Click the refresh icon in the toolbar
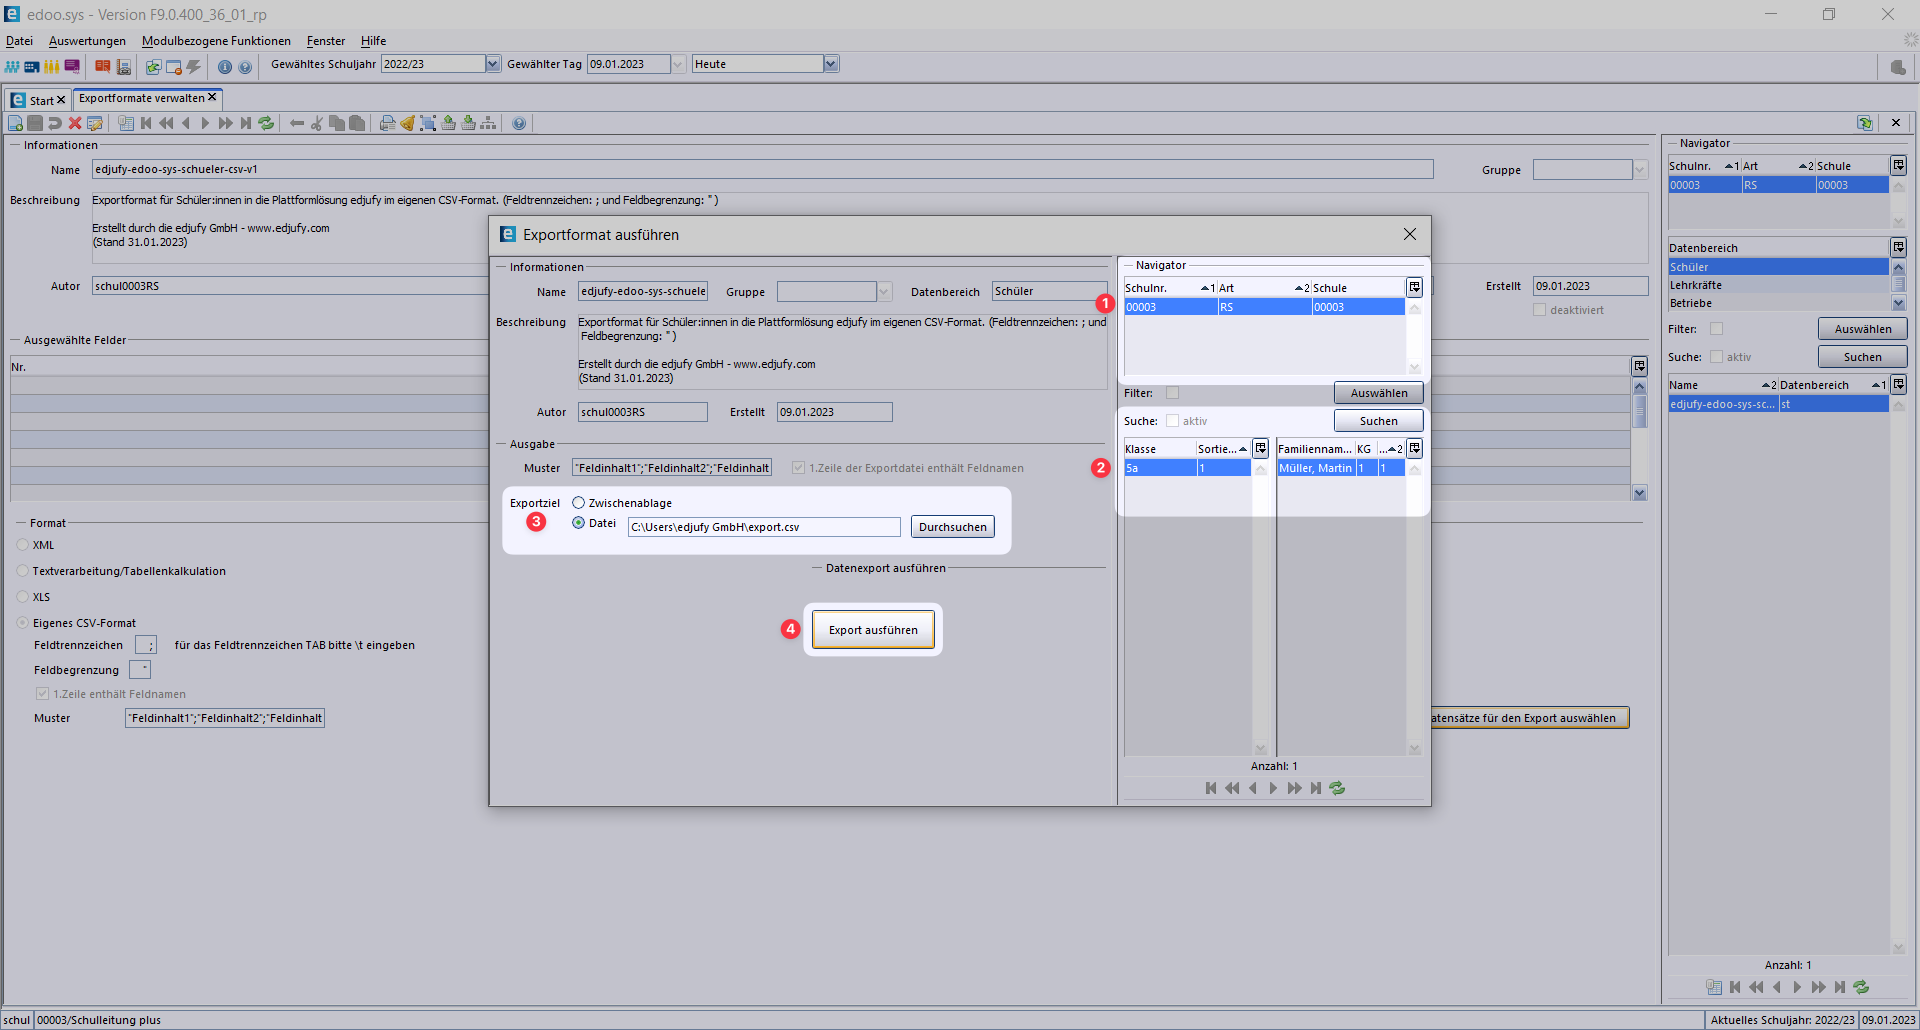This screenshot has height=1030, width=1920. [x=266, y=123]
